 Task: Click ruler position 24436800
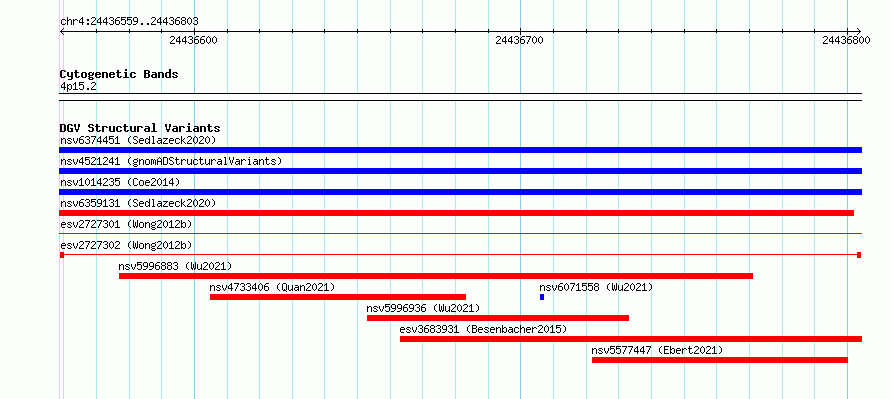click(846, 40)
